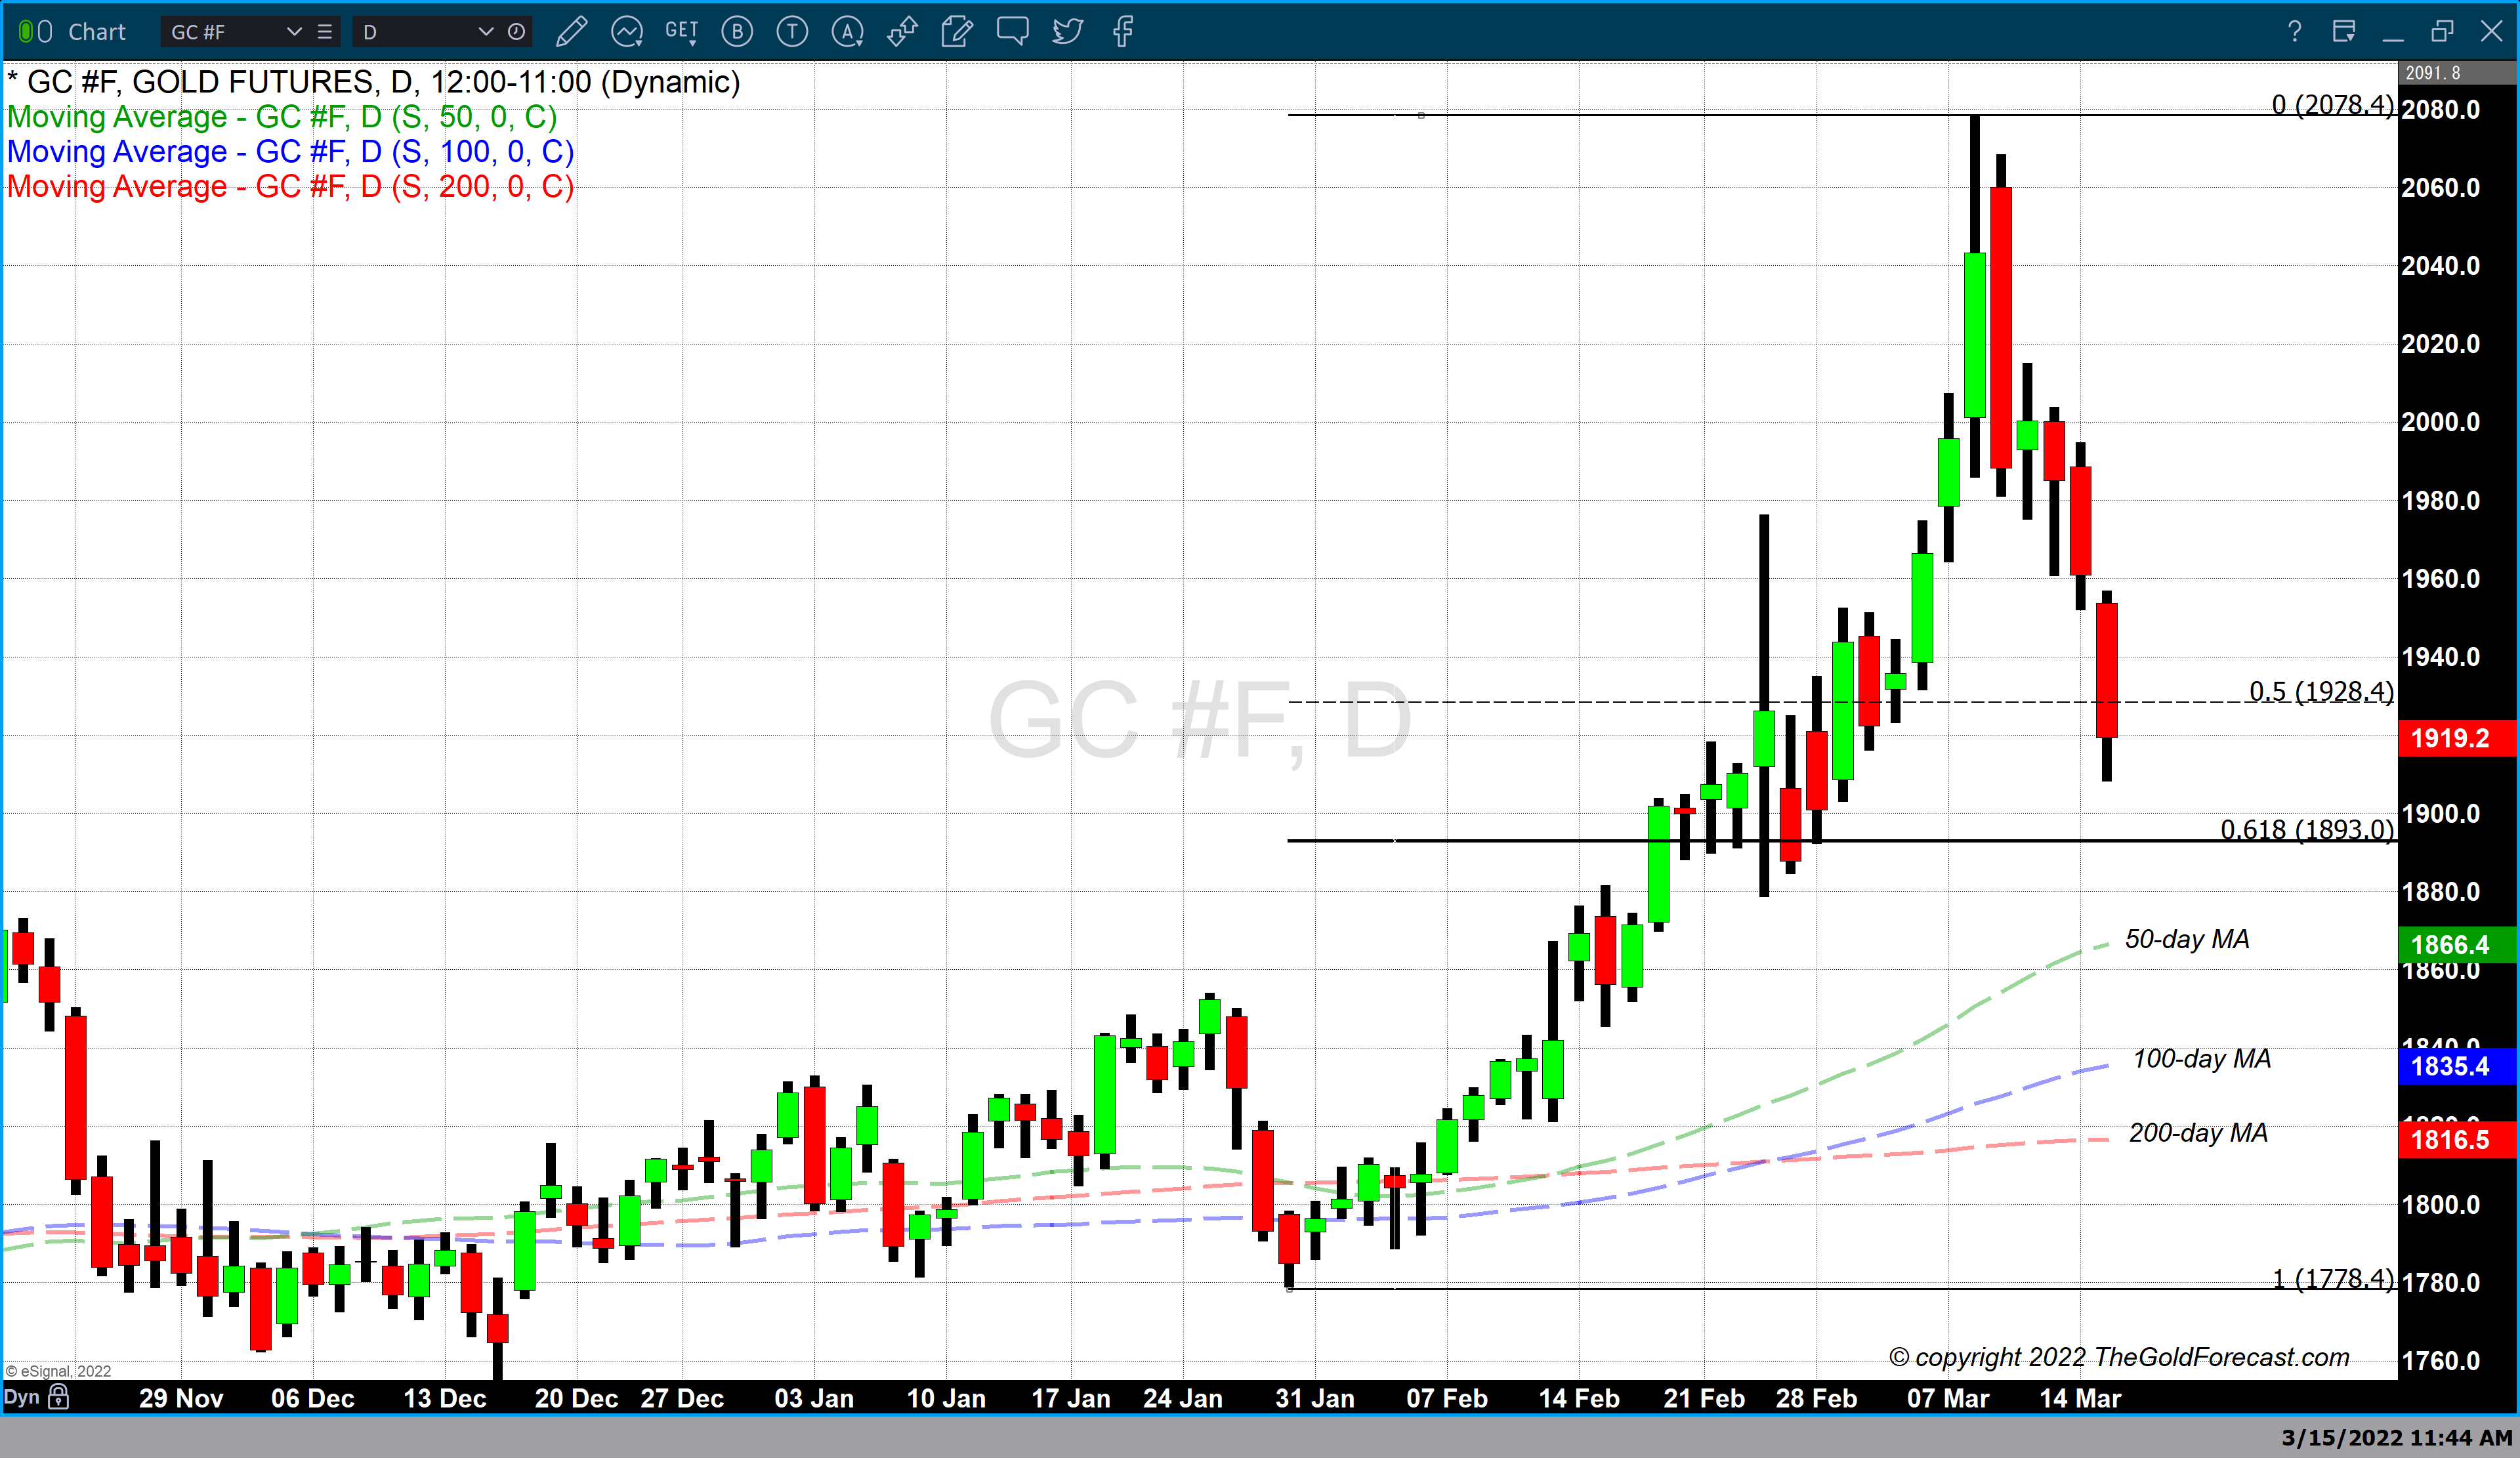Click the circled A toolbar icon
The height and width of the screenshot is (1458, 2520).
(x=847, y=32)
